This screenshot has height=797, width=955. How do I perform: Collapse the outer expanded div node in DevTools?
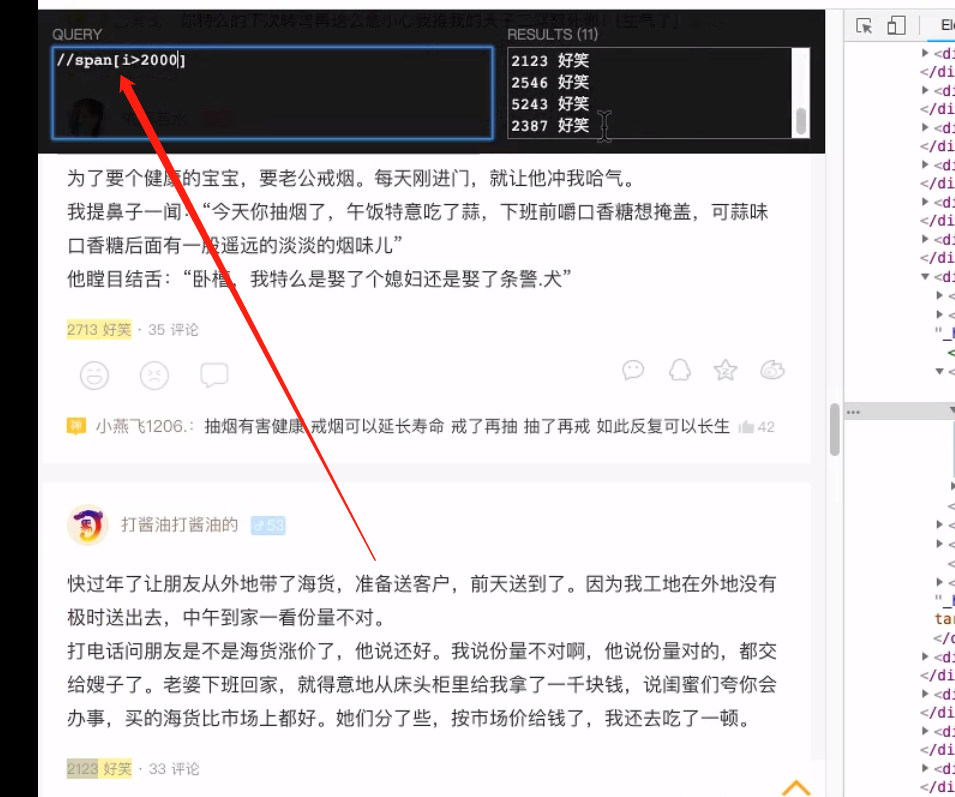tap(925, 277)
